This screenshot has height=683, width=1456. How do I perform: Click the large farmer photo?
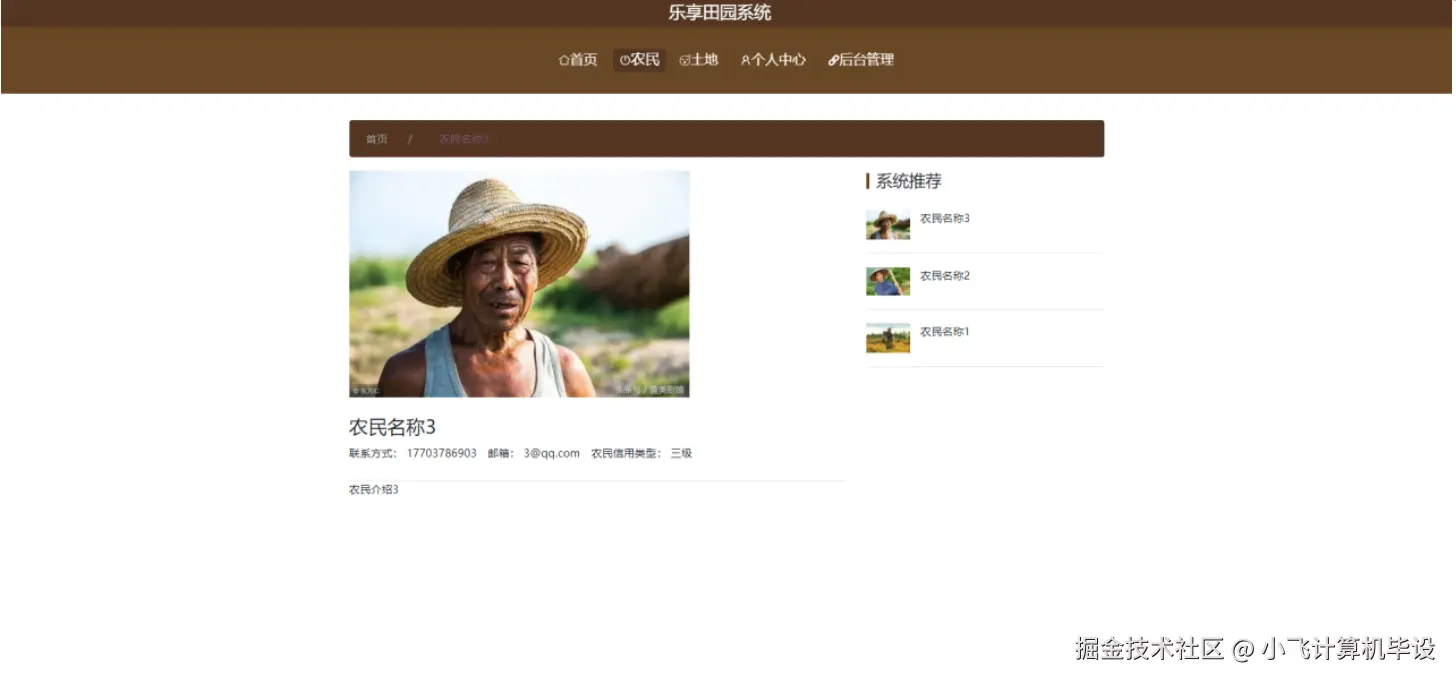(x=519, y=284)
